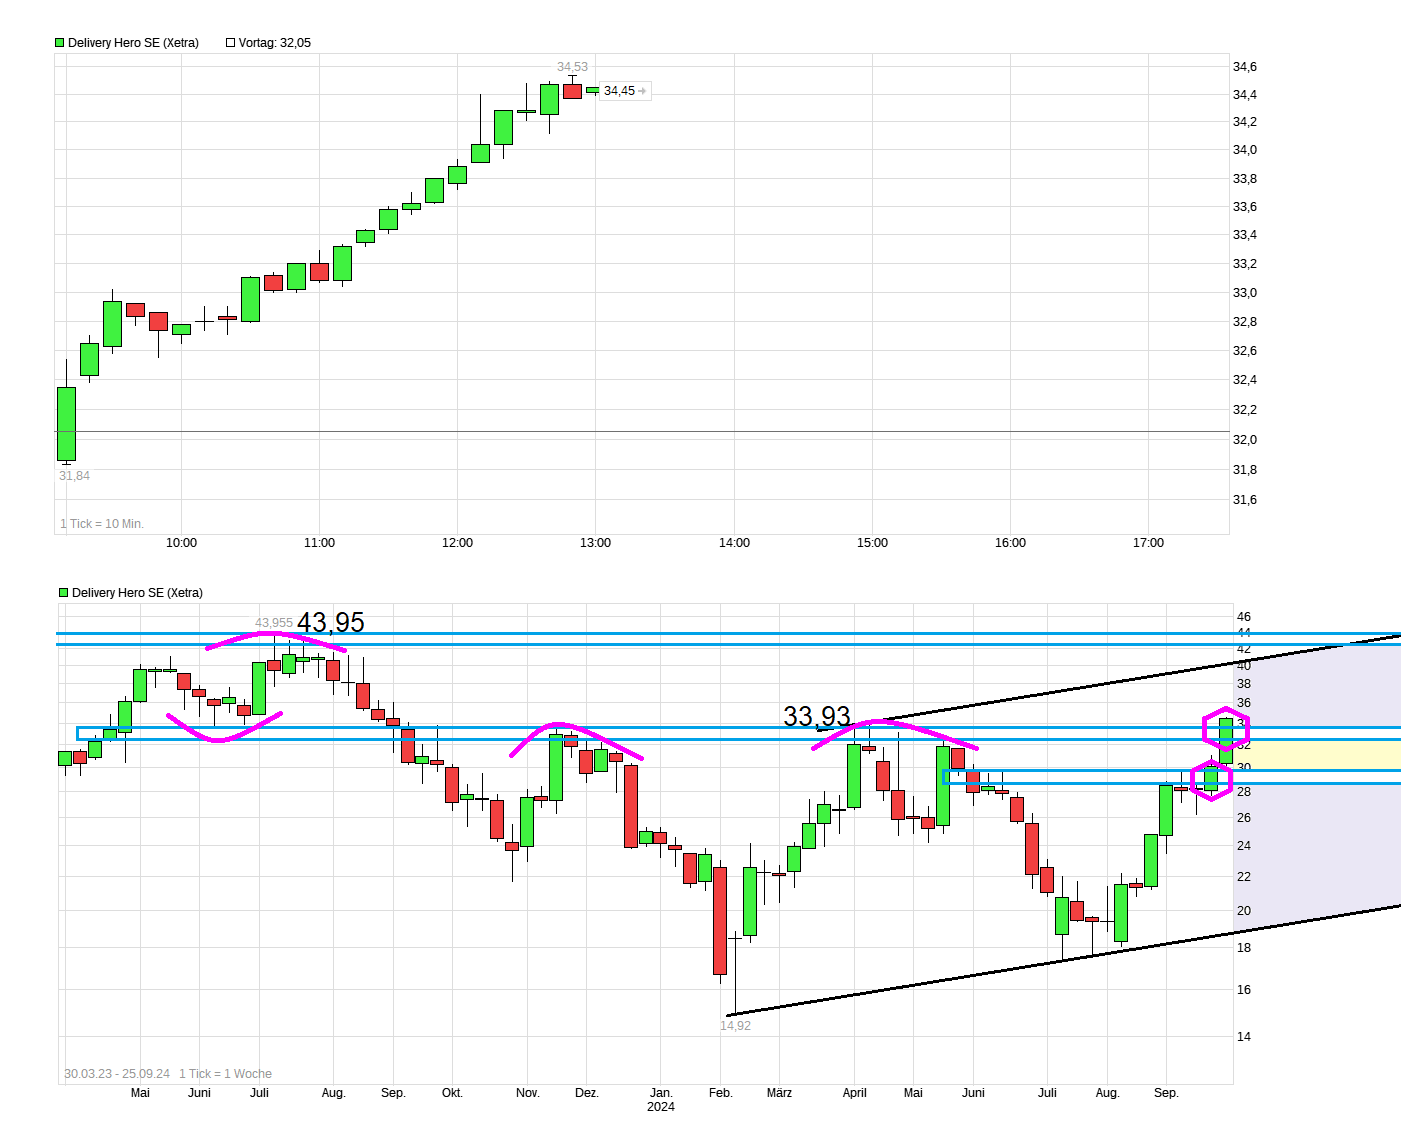This screenshot has height=1134, width=1401.
Task: Click the 14,92 low price marker label
Action: click(735, 1025)
